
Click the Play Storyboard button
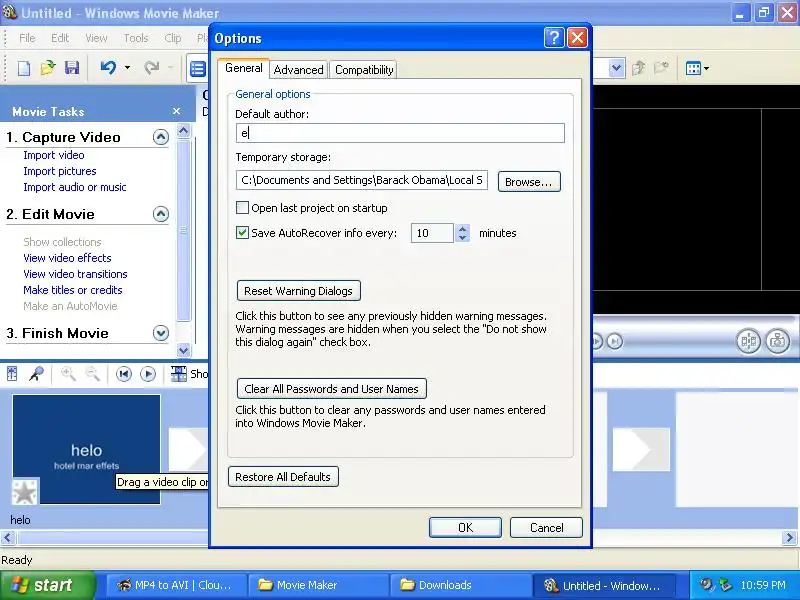pyautogui.click(x=148, y=374)
